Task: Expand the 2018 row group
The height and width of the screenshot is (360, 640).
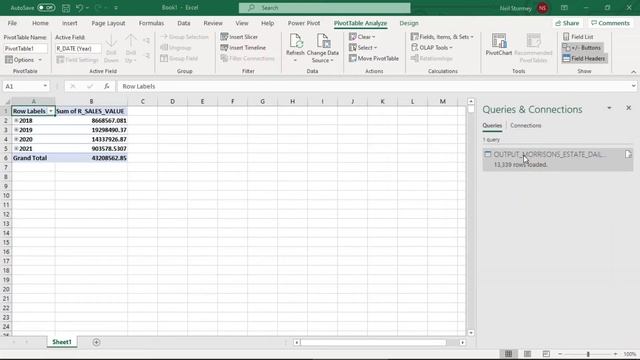Action: (16, 120)
